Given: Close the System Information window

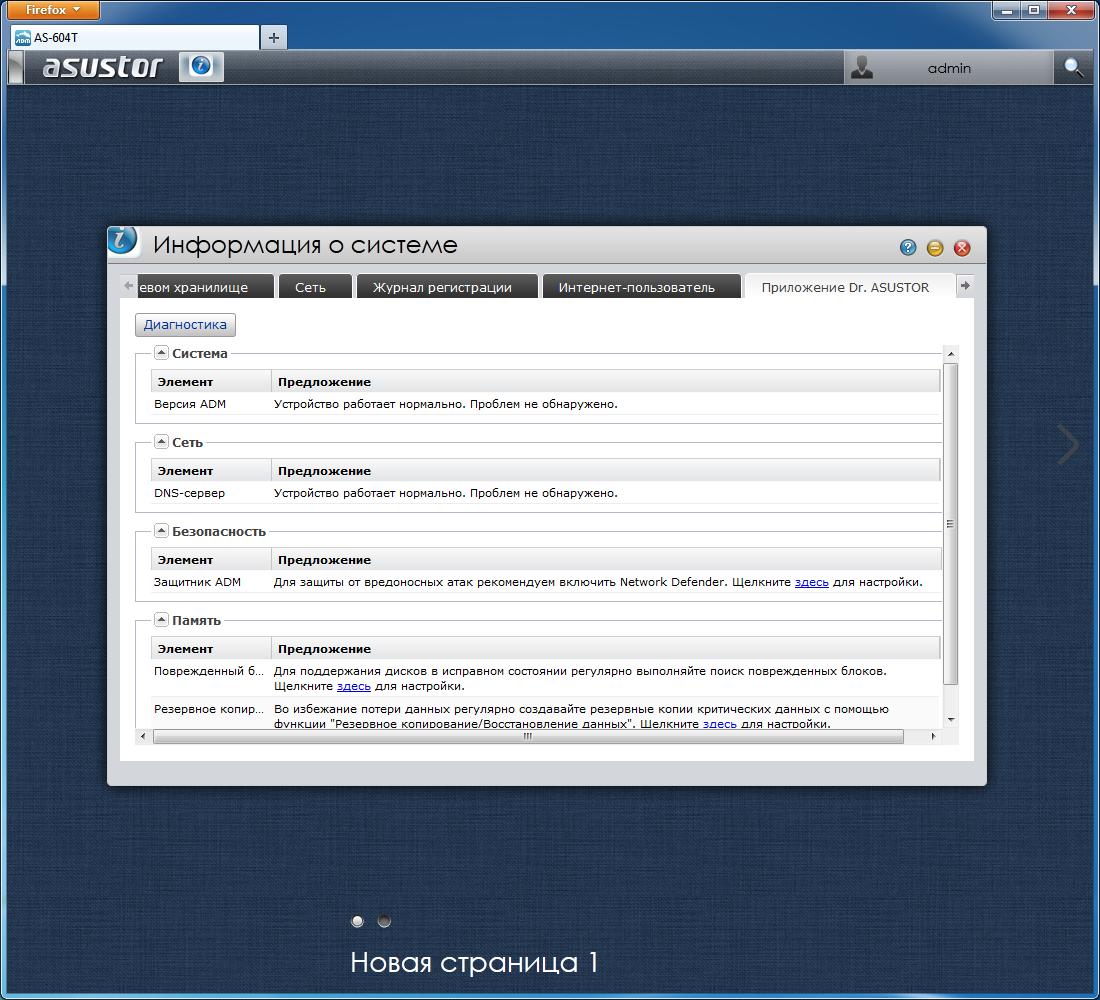Looking at the screenshot, I should 962,247.
